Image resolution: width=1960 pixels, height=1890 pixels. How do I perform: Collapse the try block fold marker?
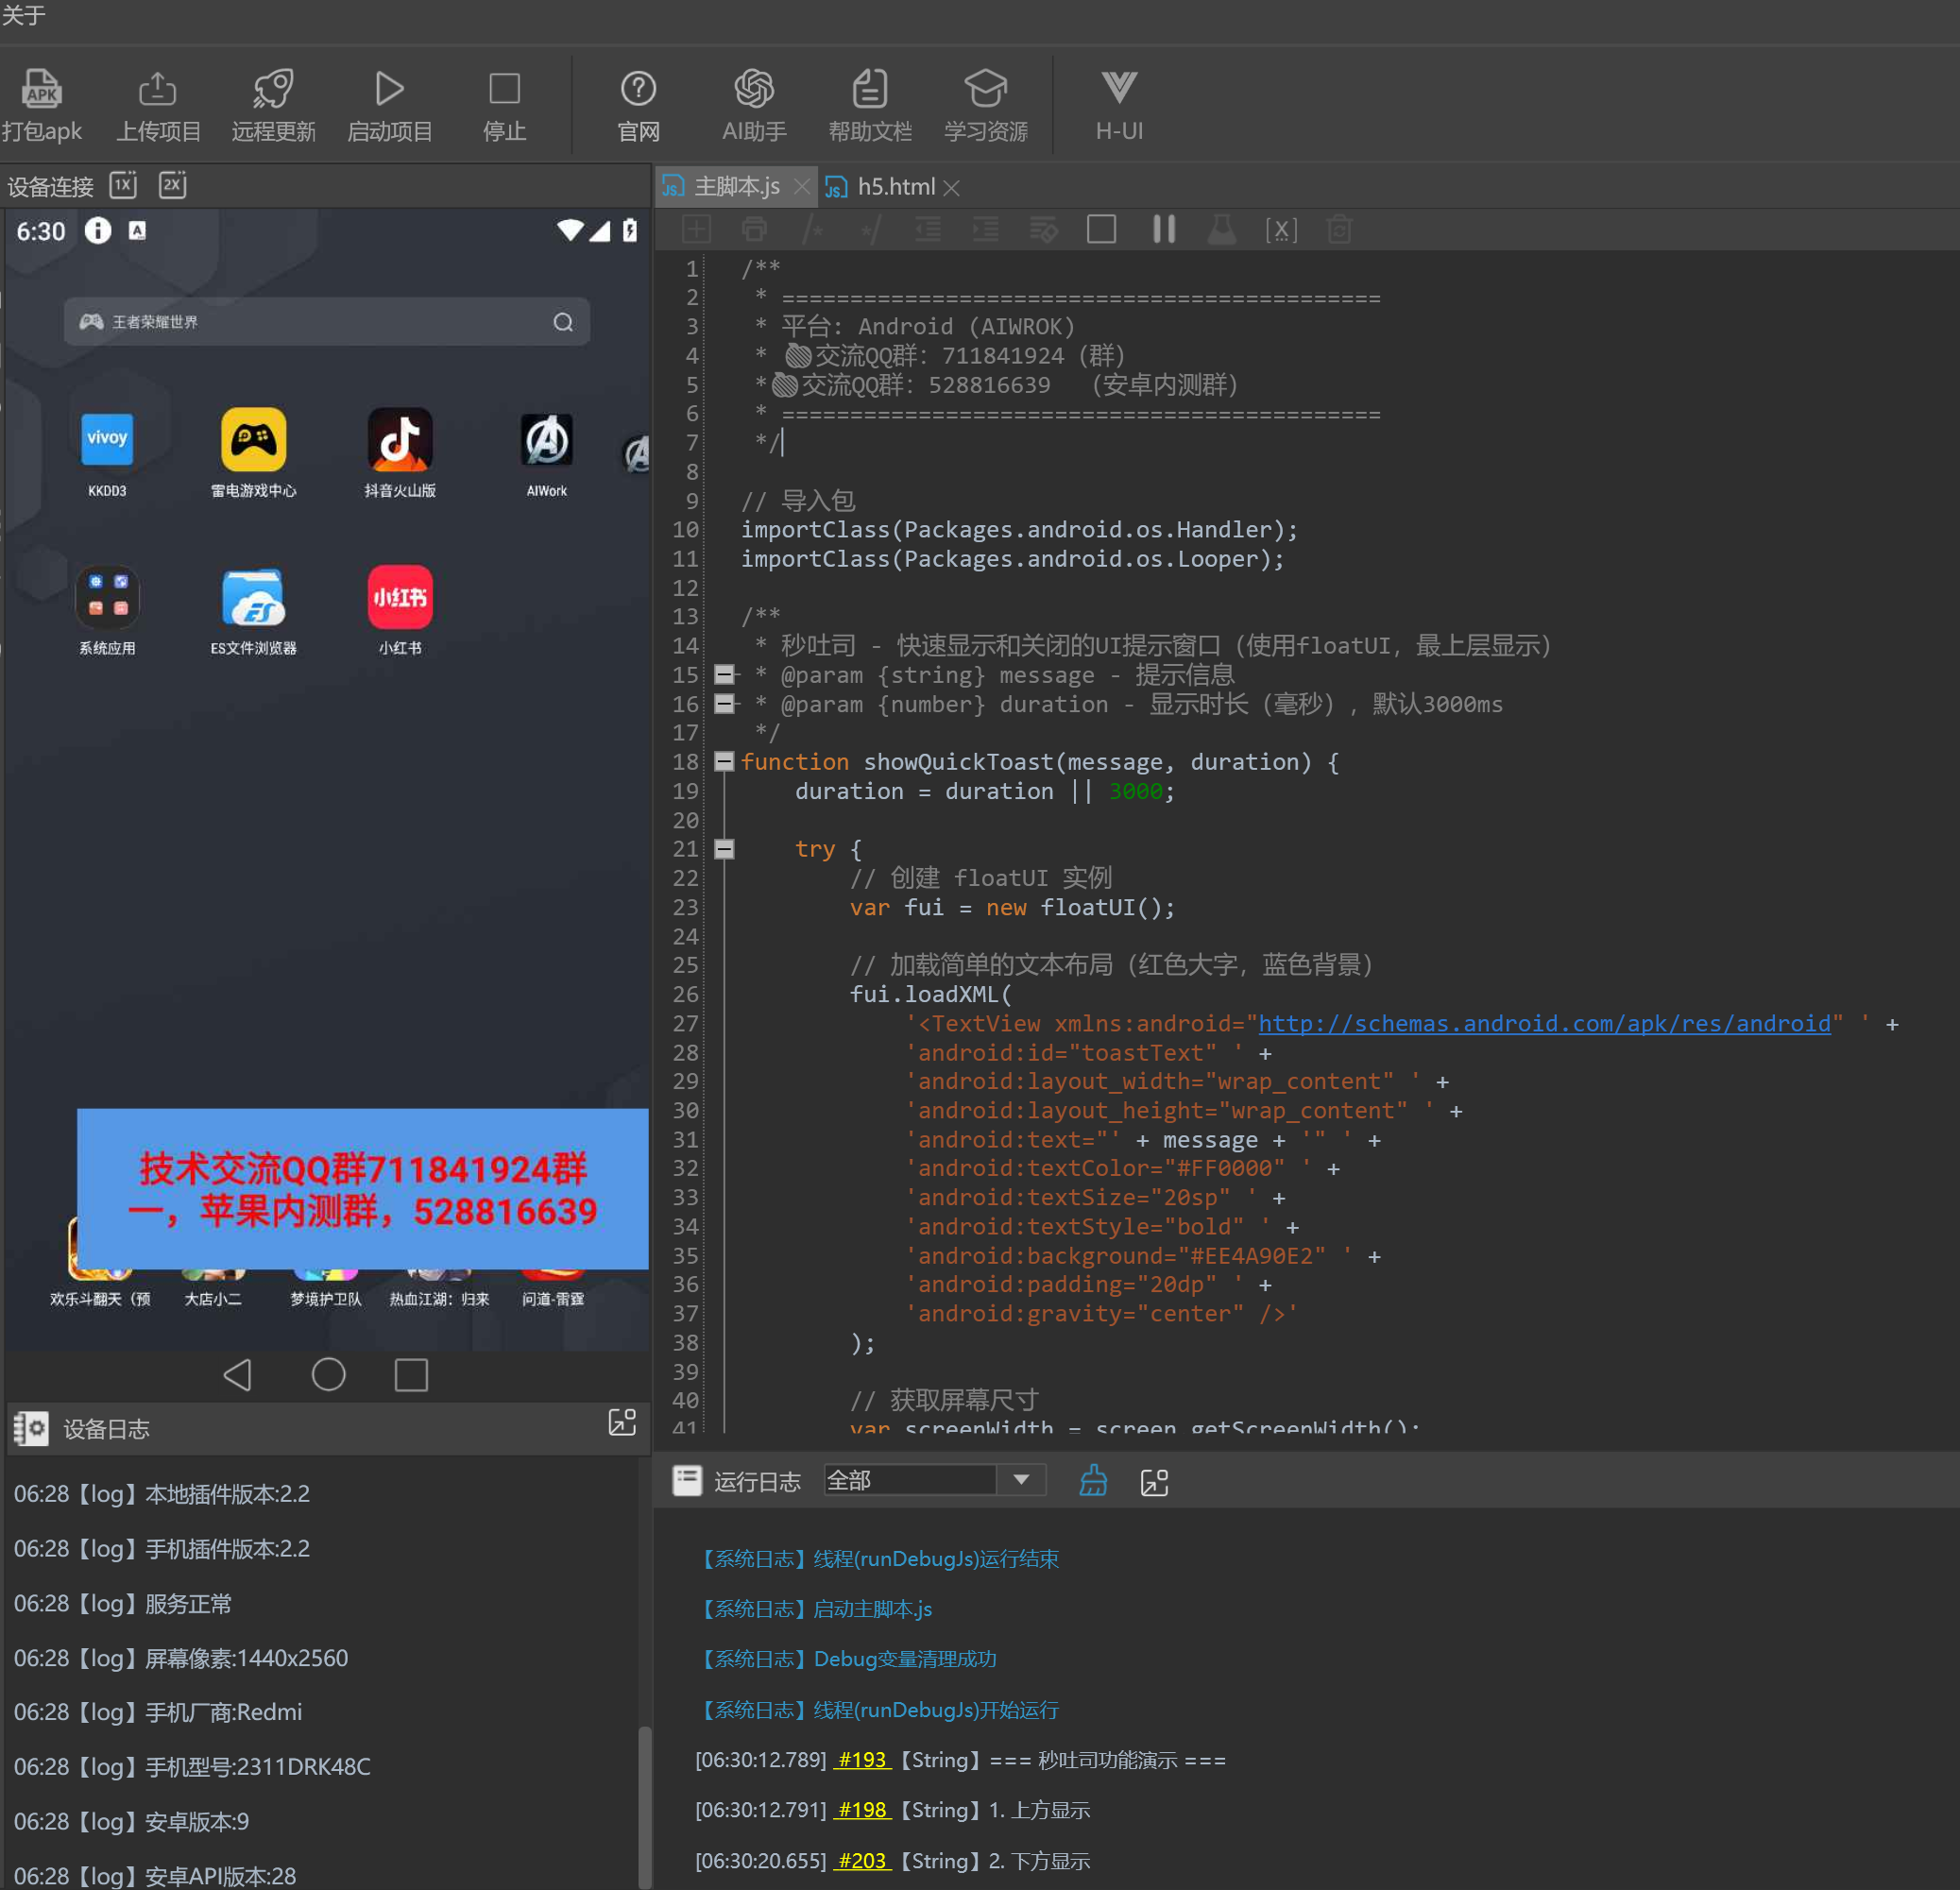[724, 849]
